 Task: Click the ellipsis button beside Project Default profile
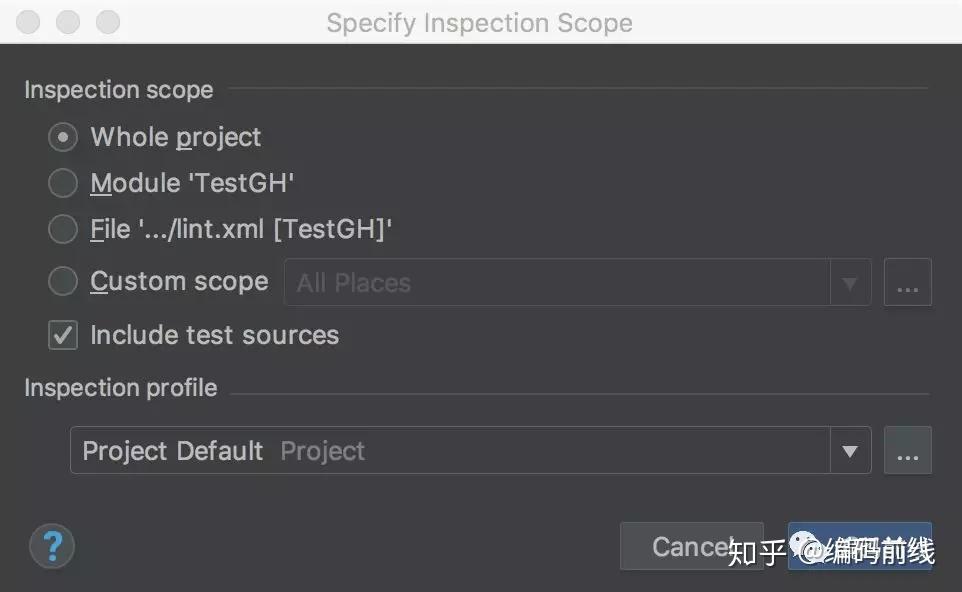907,451
